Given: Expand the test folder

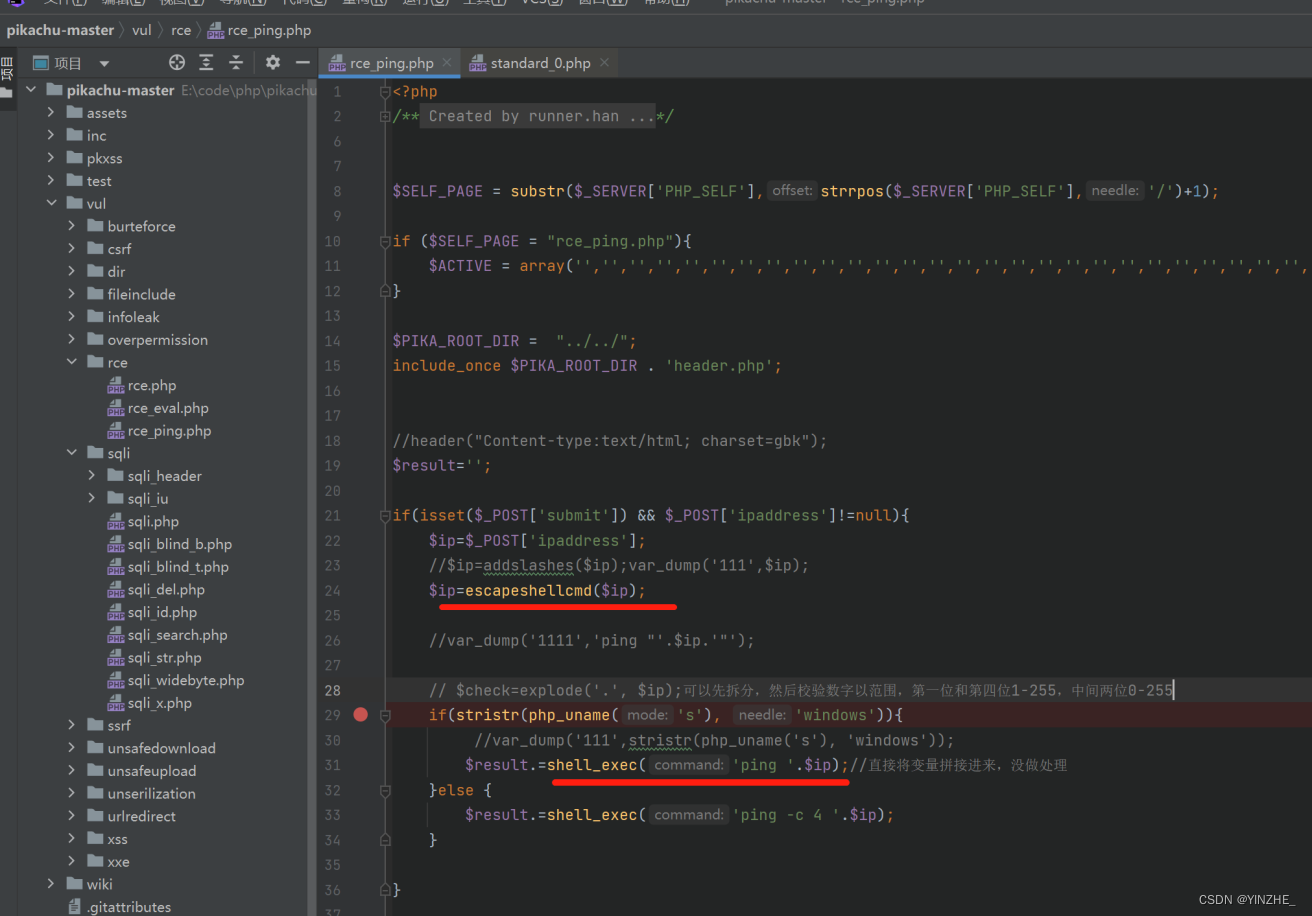Looking at the screenshot, I should [x=51, y=181].
